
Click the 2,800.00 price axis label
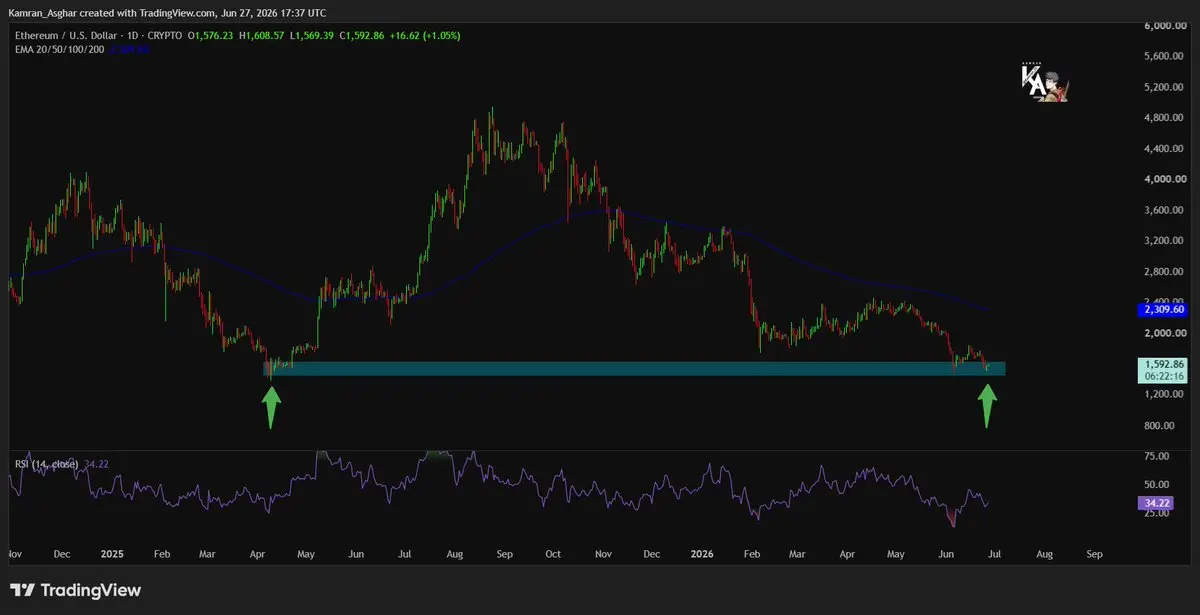1165,272
